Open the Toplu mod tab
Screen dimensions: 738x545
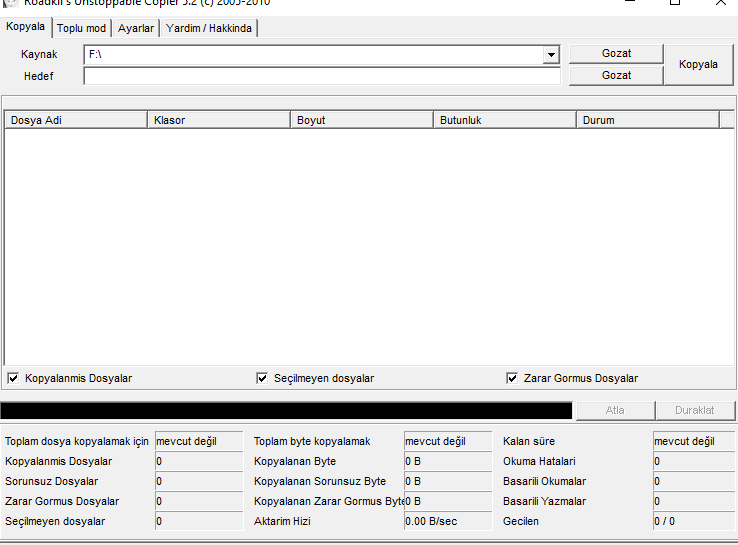81,28
